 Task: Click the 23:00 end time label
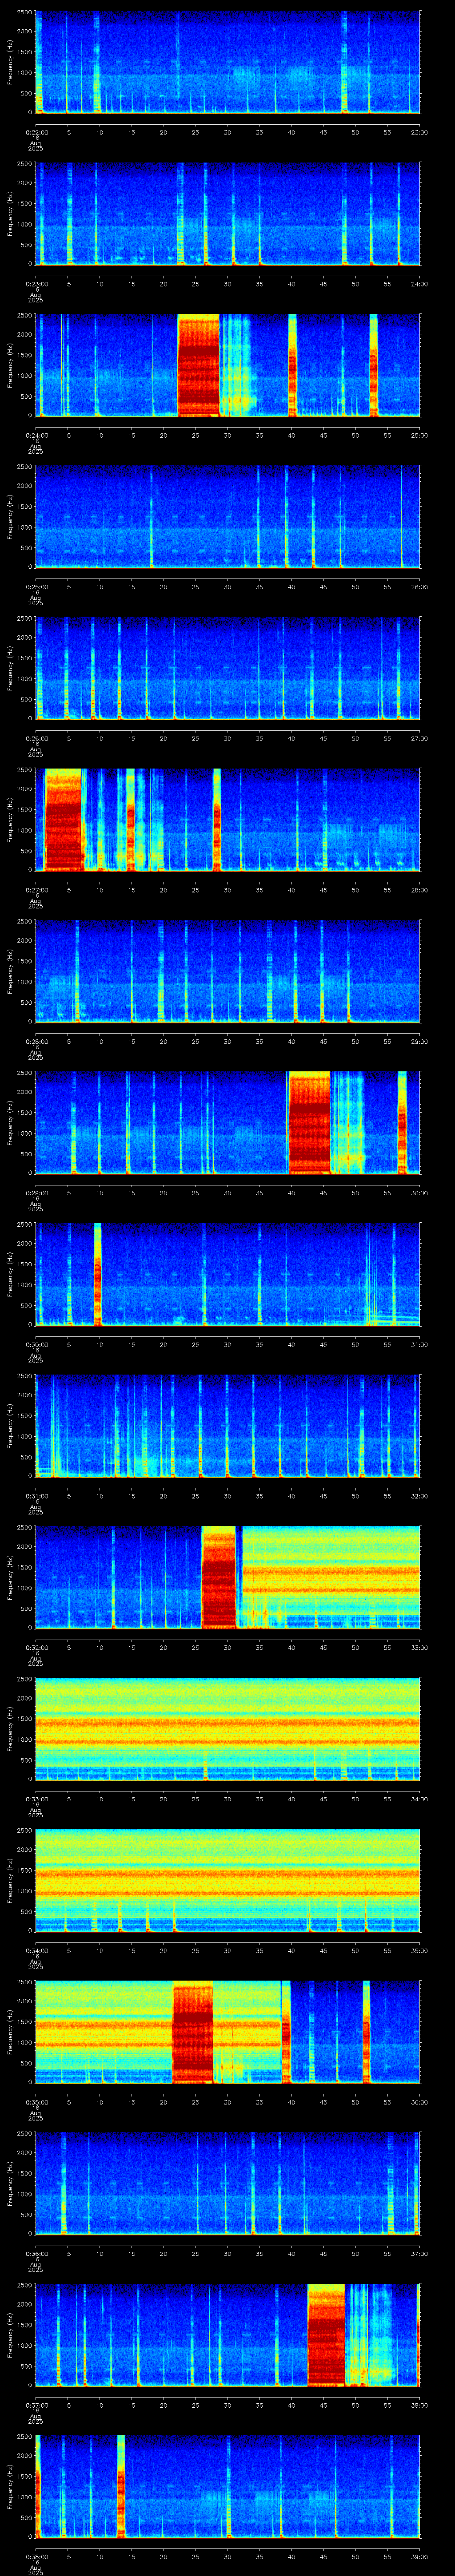click(420, 132)
